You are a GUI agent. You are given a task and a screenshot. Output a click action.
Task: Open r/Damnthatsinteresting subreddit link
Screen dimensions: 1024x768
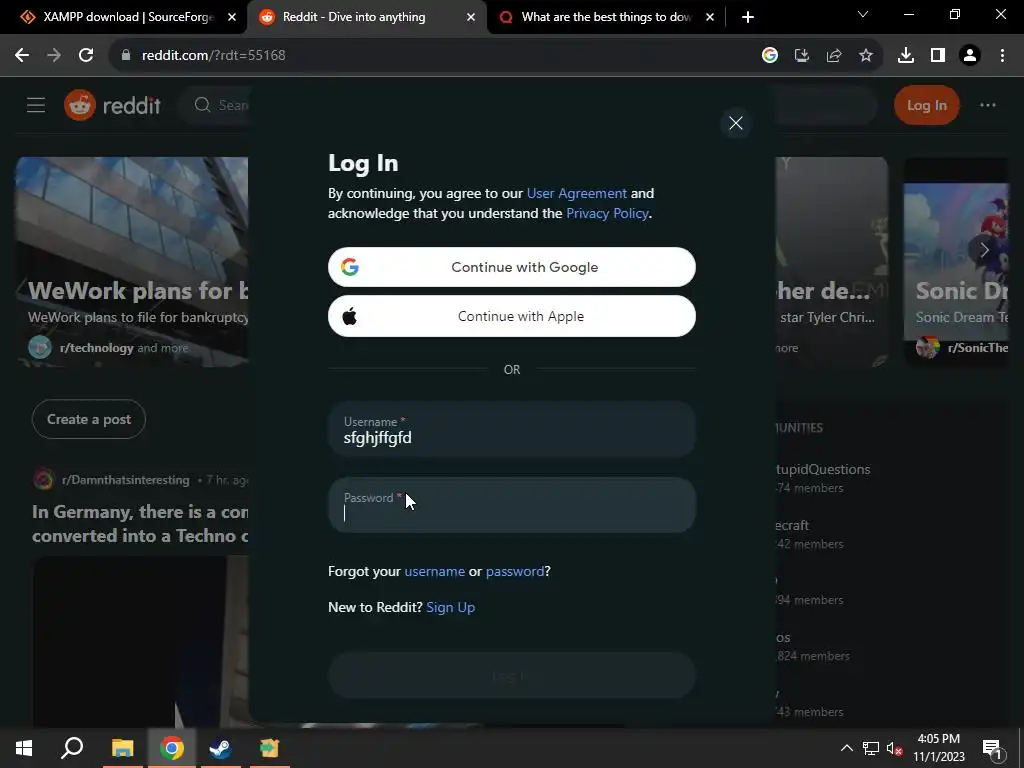(x=125, y=480)
